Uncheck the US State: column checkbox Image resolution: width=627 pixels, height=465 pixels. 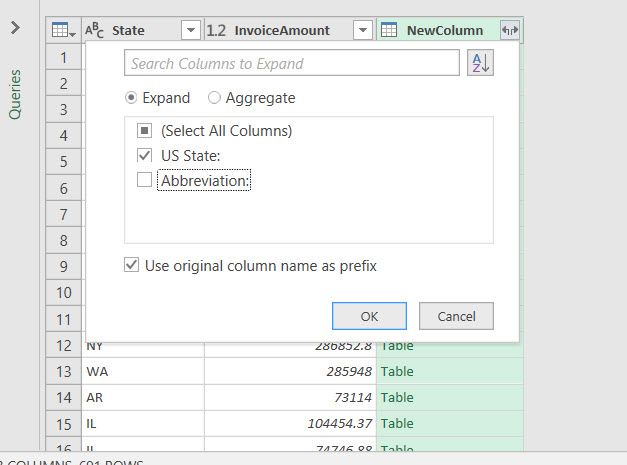[144, 155]
